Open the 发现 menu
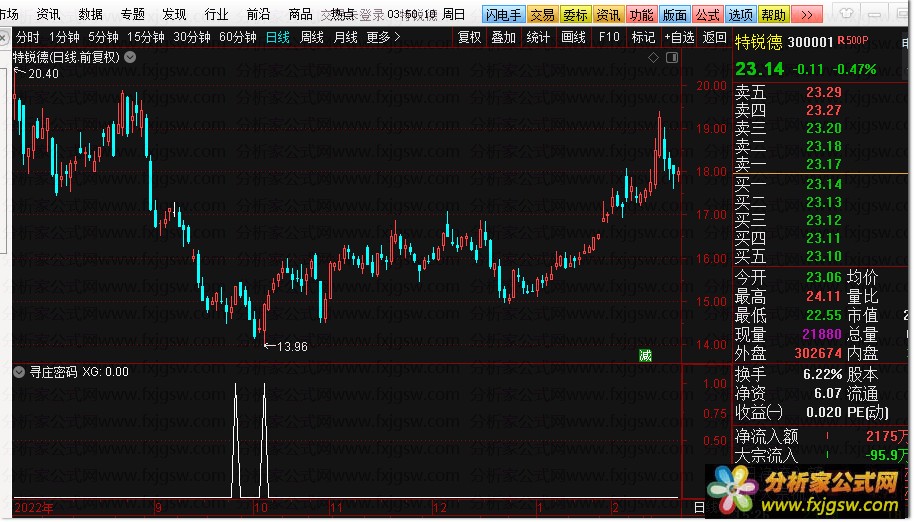 coord(174,14)
